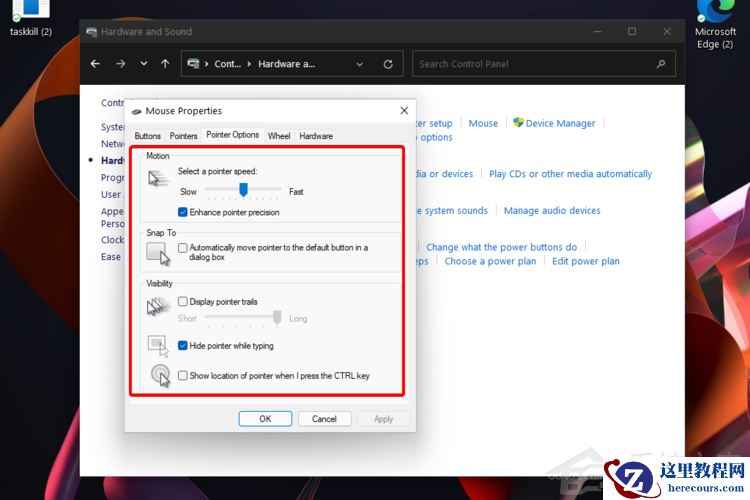Open Microsoft Edge (2) desktop shortcut

(x=715, y=24)
